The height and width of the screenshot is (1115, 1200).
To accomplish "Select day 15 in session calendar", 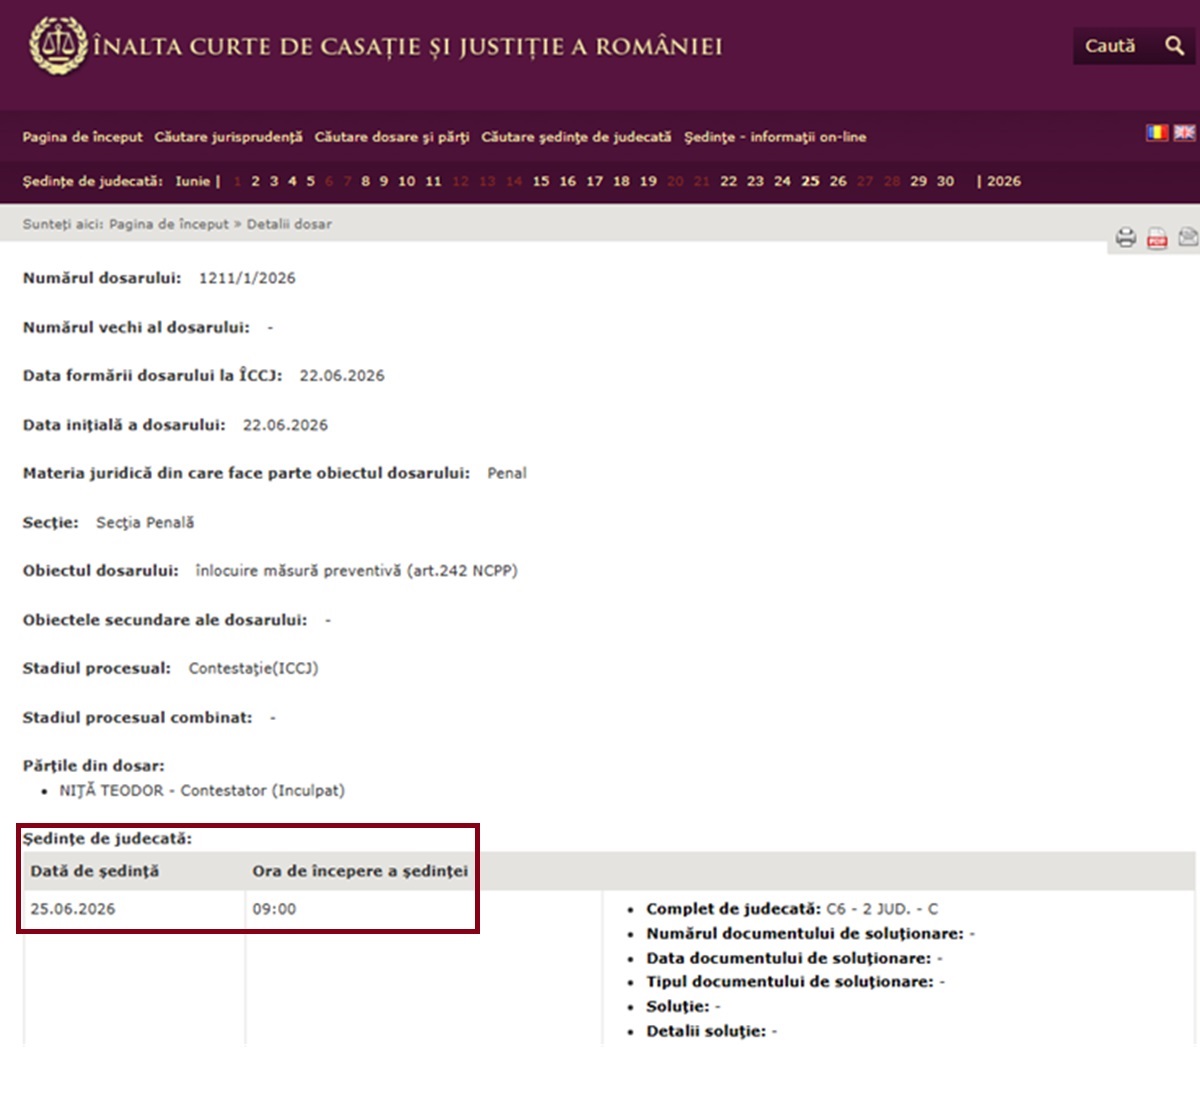I will [x=541, y=181].
